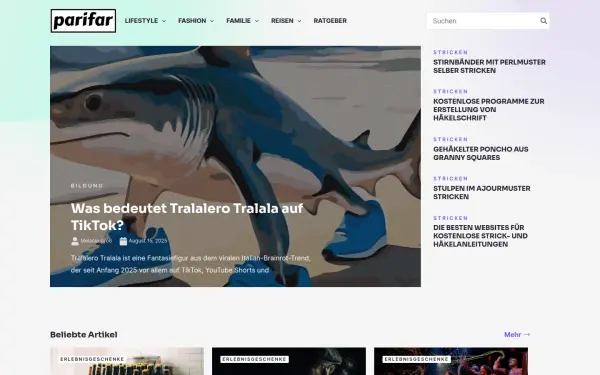The image size is (600, 375).
Task: Click the arrow next to Mehr
Action: click(x=527, y=334)
